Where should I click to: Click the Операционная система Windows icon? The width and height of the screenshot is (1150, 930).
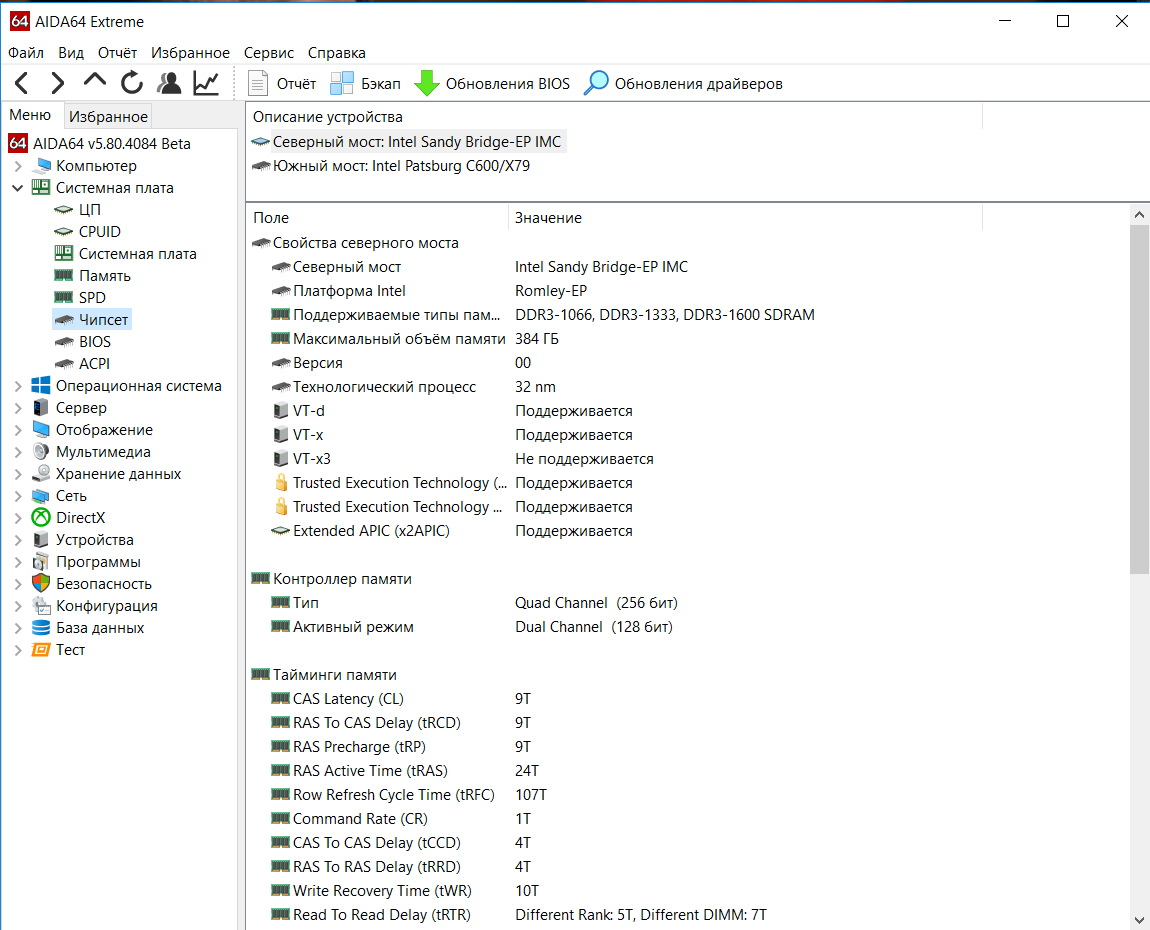click(41, 386)
